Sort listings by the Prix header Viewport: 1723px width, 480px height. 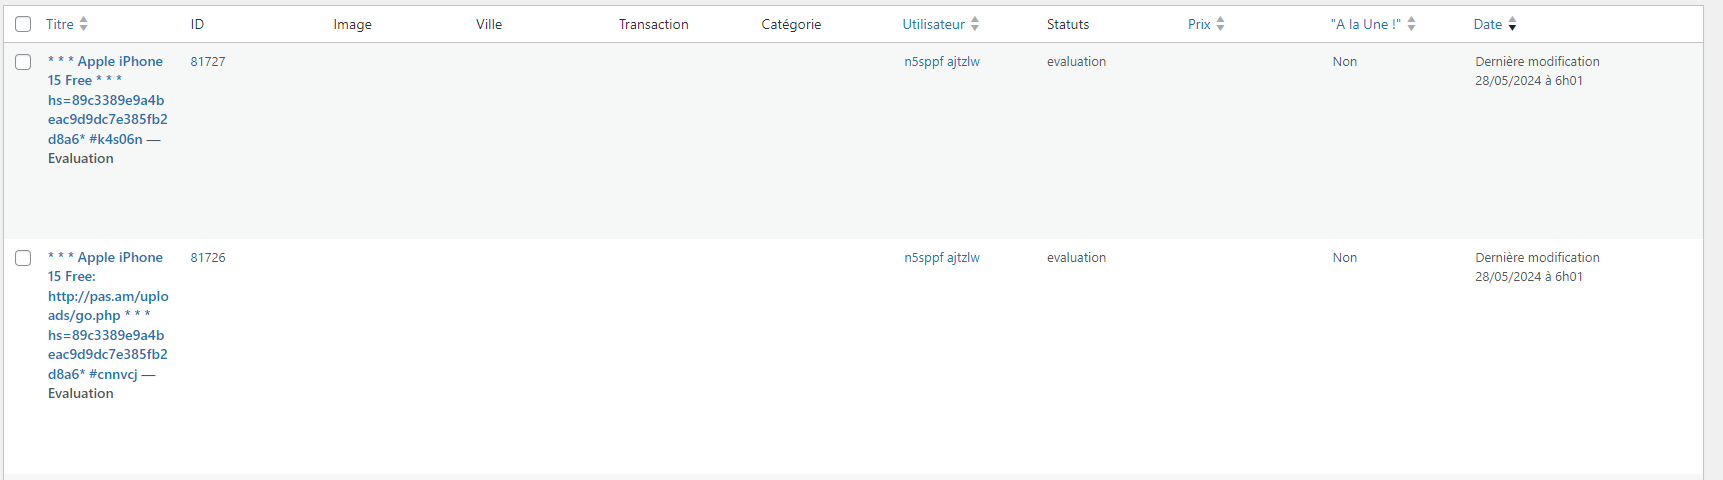[1199, 24]
